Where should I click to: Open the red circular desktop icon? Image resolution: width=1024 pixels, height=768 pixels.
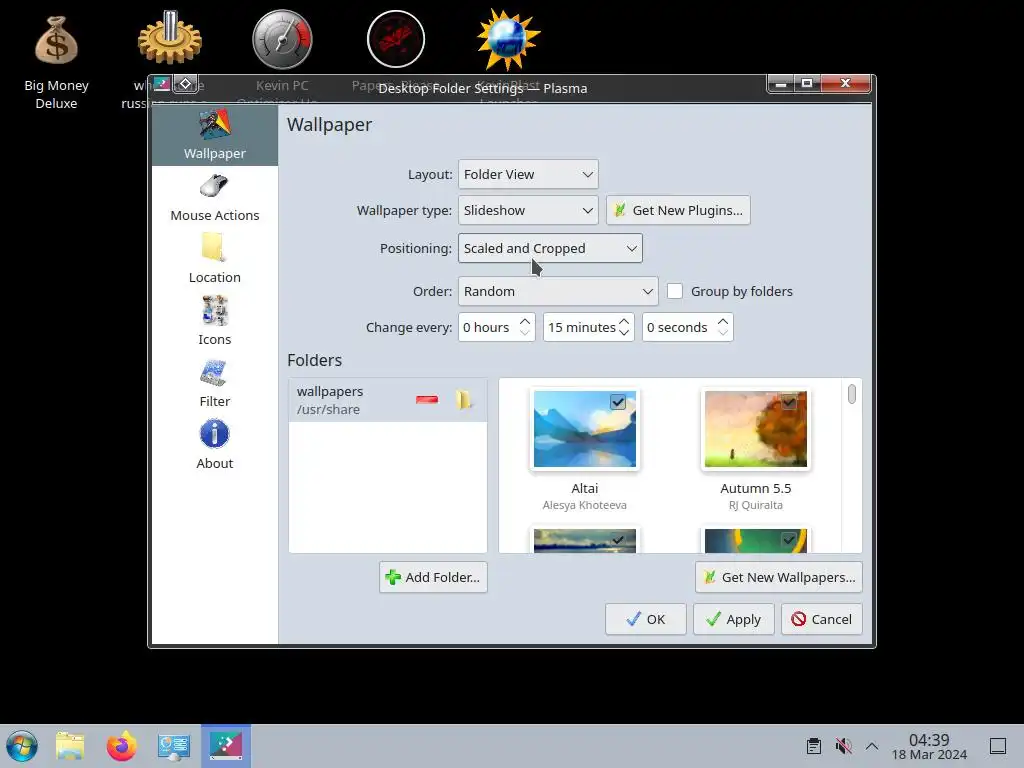(x=396, y=39)
